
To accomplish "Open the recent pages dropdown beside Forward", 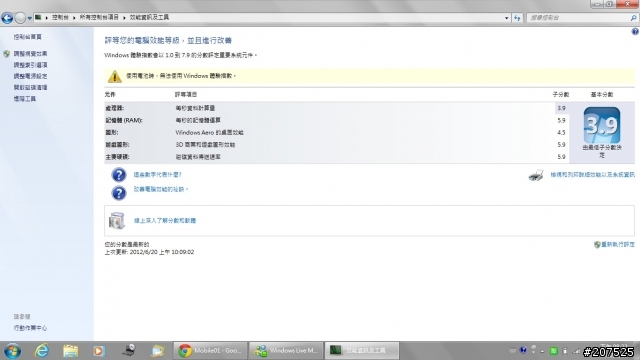I will click(x=29, y=18).
